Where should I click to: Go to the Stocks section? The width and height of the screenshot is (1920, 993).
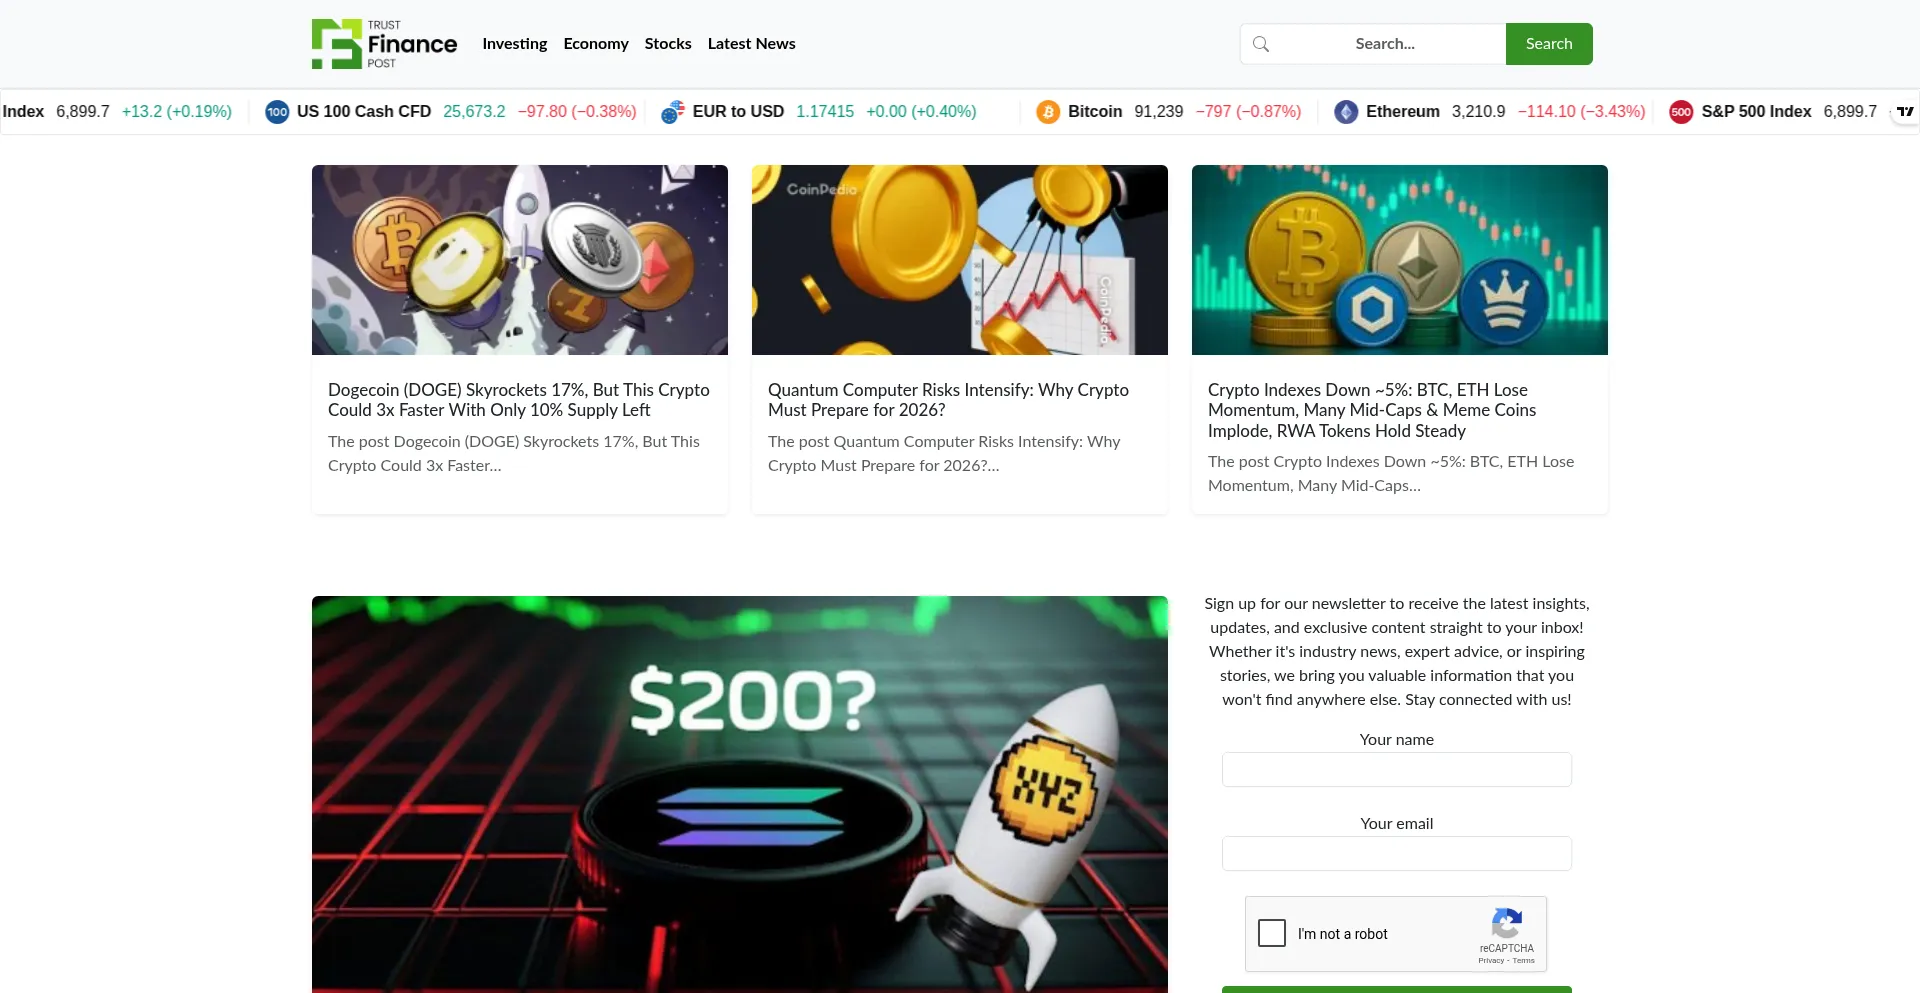668,44
